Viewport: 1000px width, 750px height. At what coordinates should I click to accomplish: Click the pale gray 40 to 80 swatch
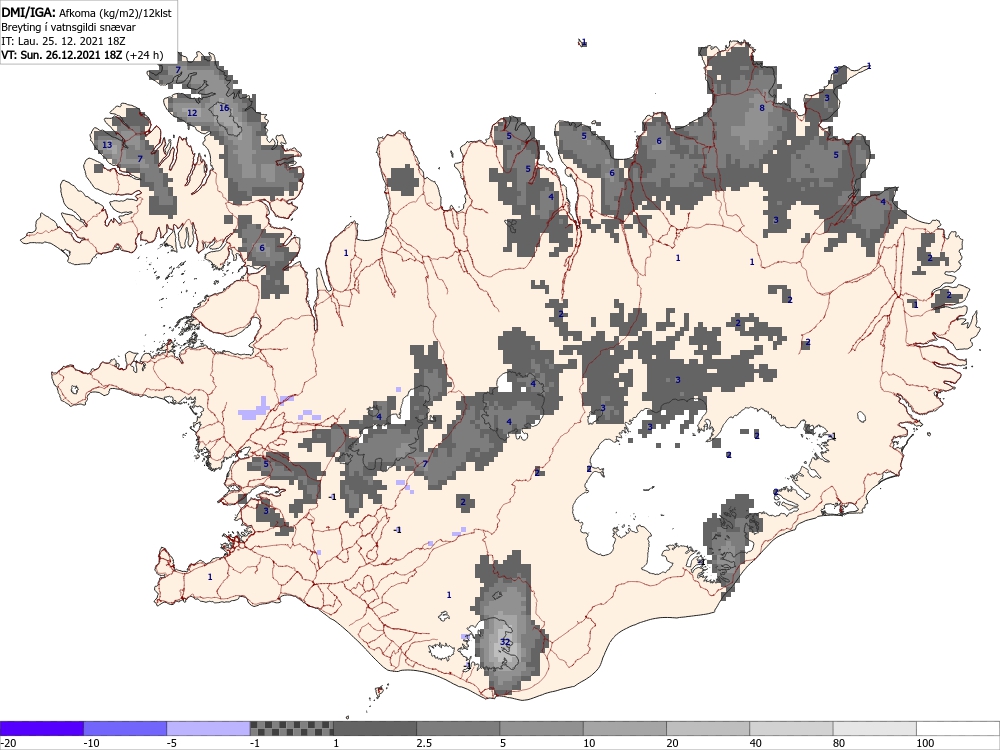click(x=791, y=728)
